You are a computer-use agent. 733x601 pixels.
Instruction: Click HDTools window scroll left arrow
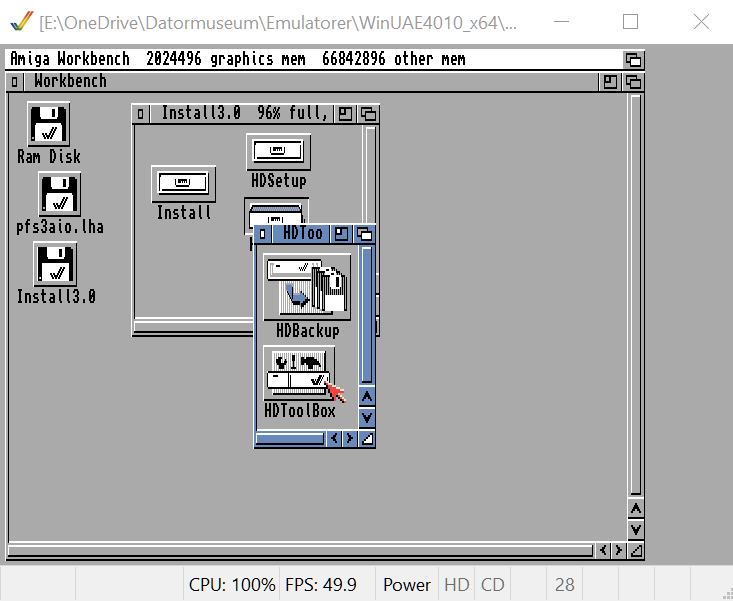334,438
